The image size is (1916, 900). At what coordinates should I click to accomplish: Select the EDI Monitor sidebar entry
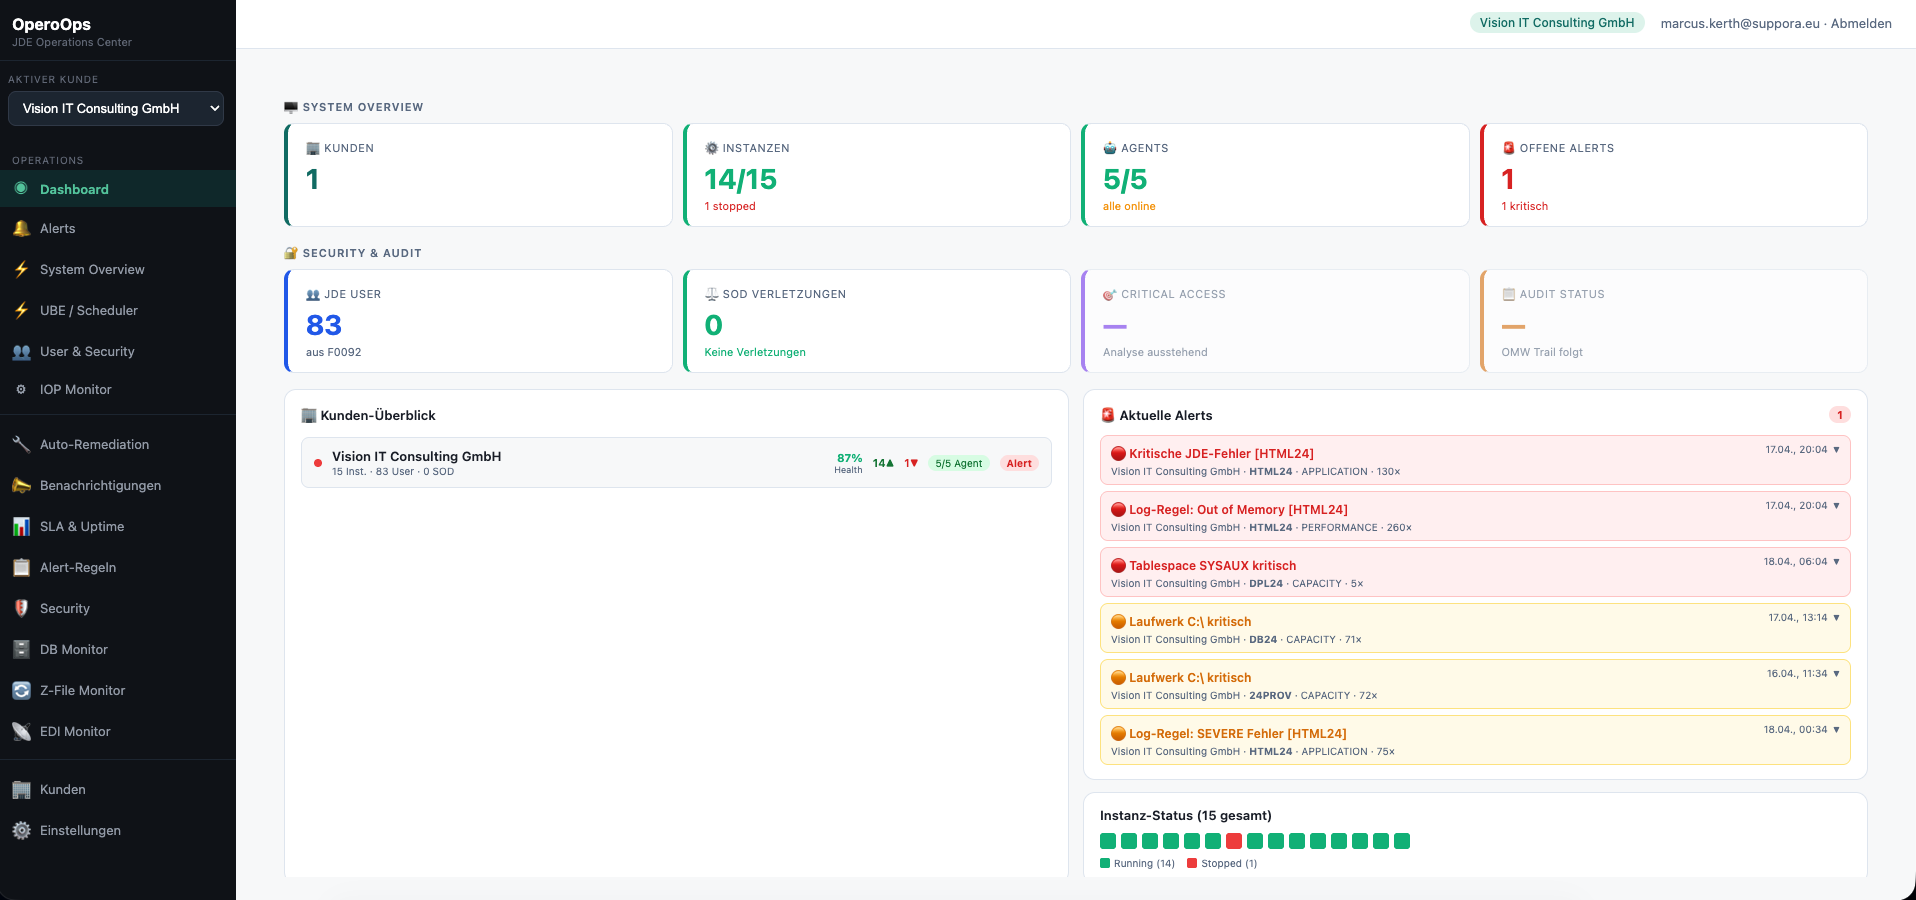75,731
